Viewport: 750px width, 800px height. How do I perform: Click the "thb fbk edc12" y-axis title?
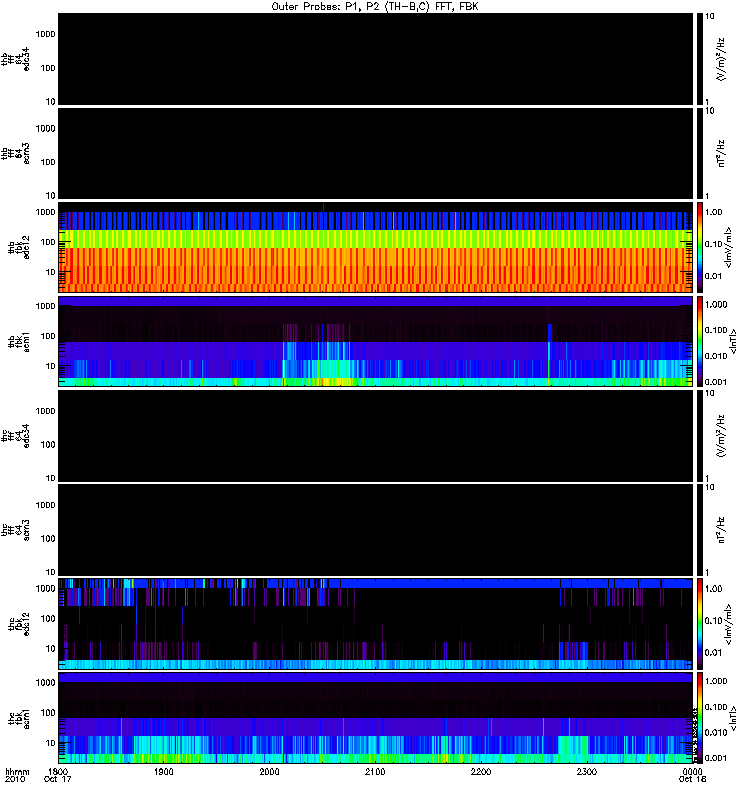pos(19,247)
